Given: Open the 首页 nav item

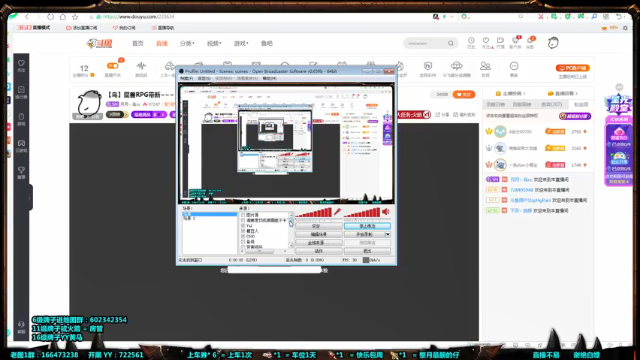Looking at the screenshot, I should [138, 43].
